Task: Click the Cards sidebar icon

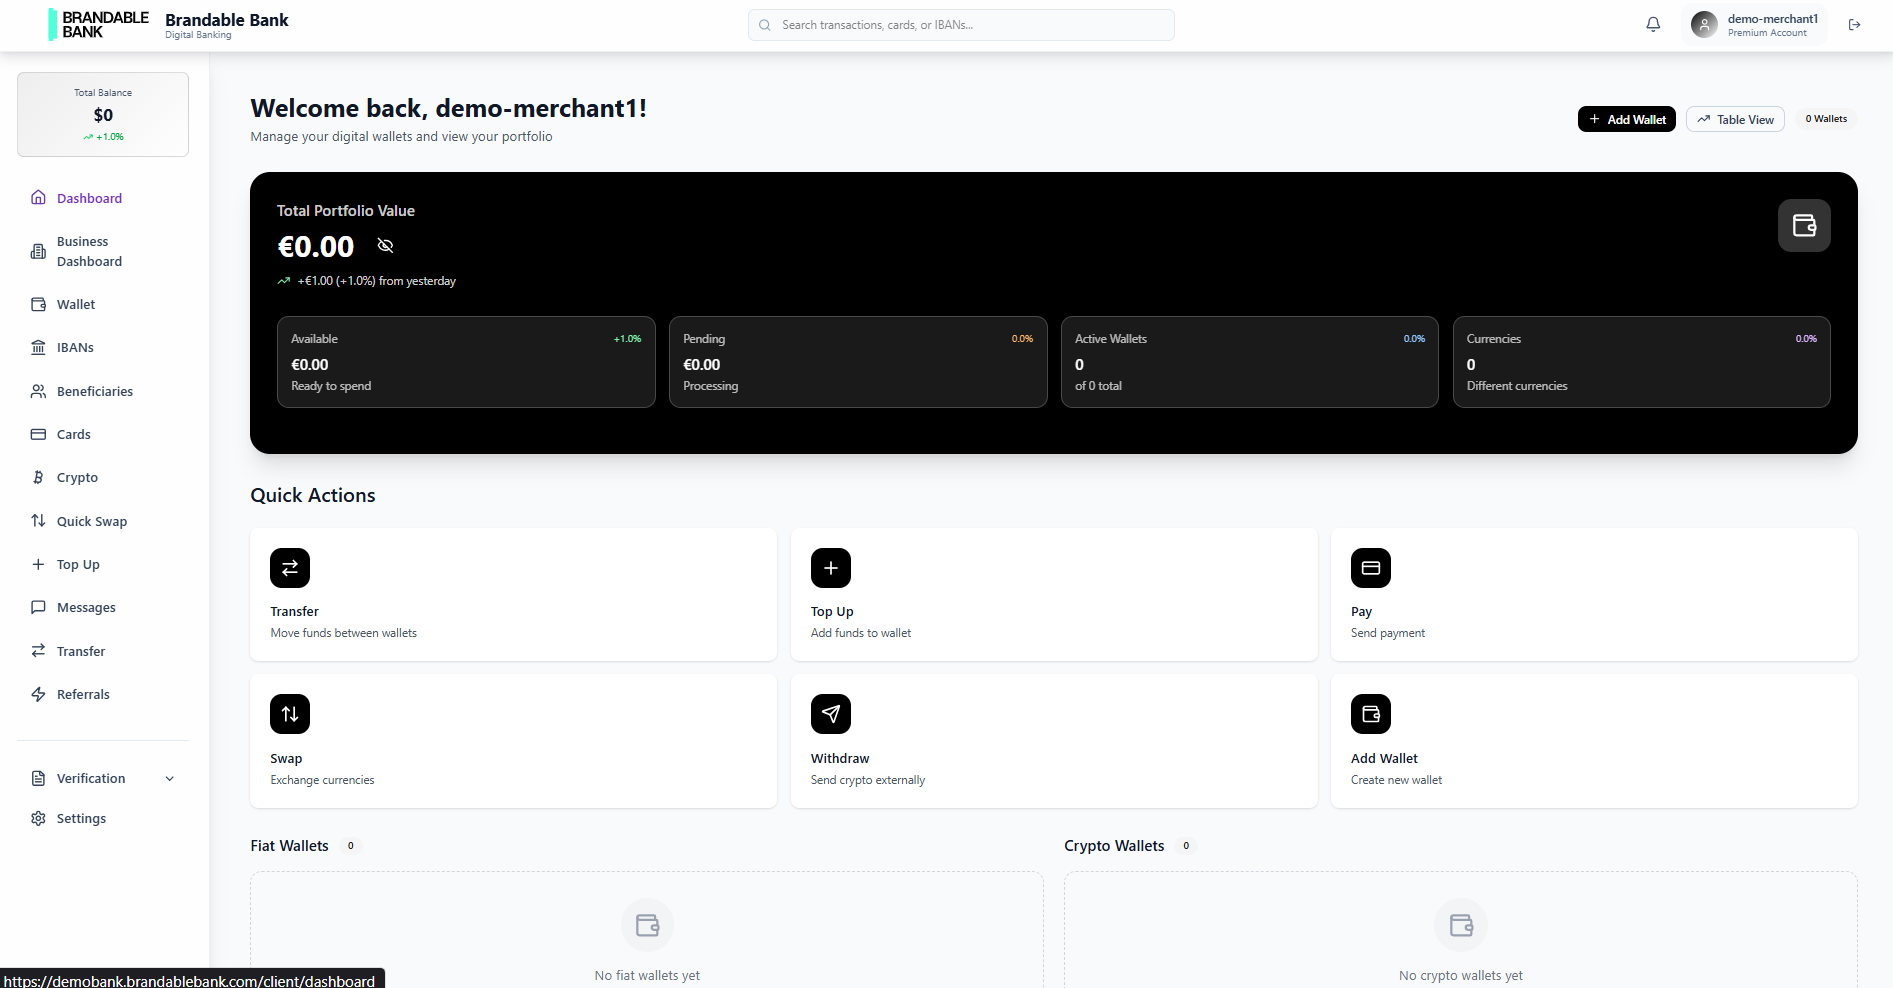Action: 38,434
